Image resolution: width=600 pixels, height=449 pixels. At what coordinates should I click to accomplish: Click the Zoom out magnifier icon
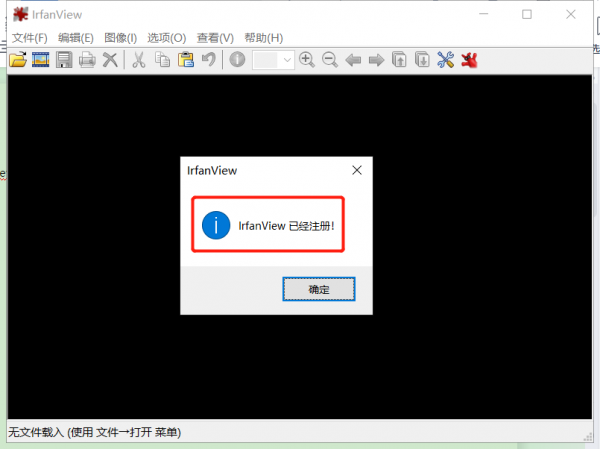(x=330, y=60)
